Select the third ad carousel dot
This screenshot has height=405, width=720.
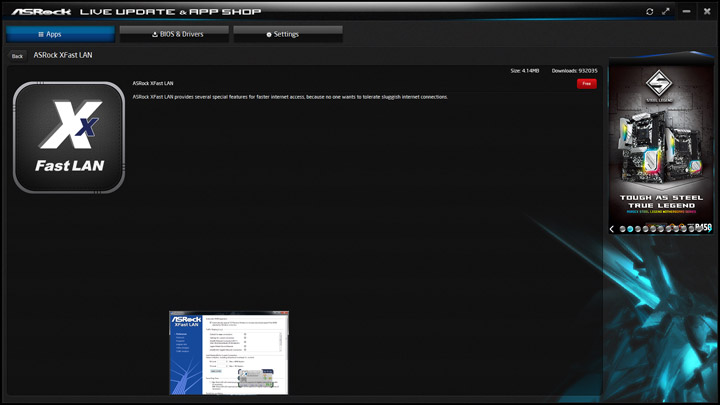638,229
